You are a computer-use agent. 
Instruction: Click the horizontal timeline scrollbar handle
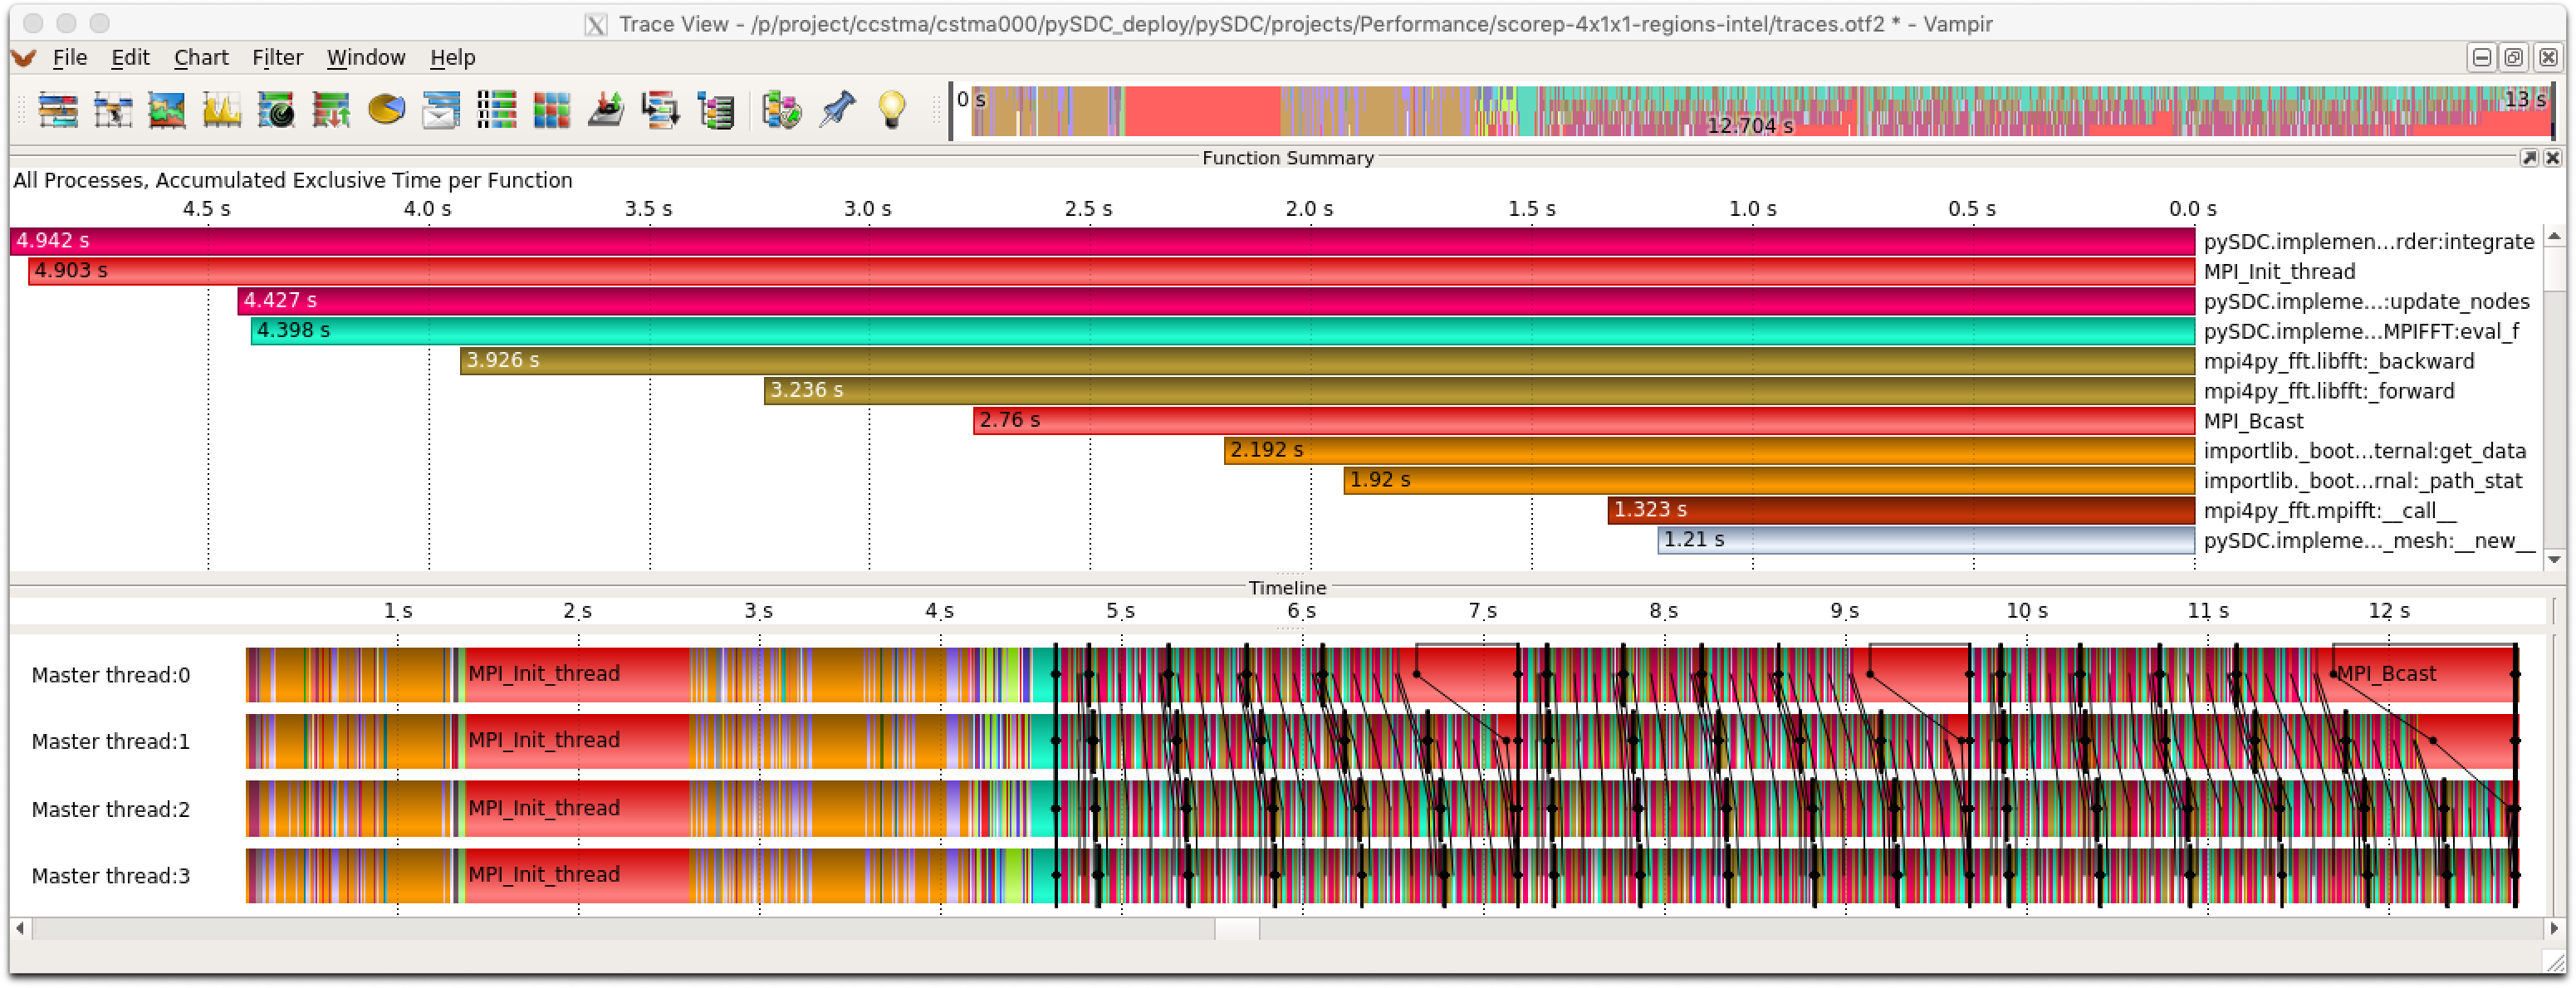pos(1237,929)
